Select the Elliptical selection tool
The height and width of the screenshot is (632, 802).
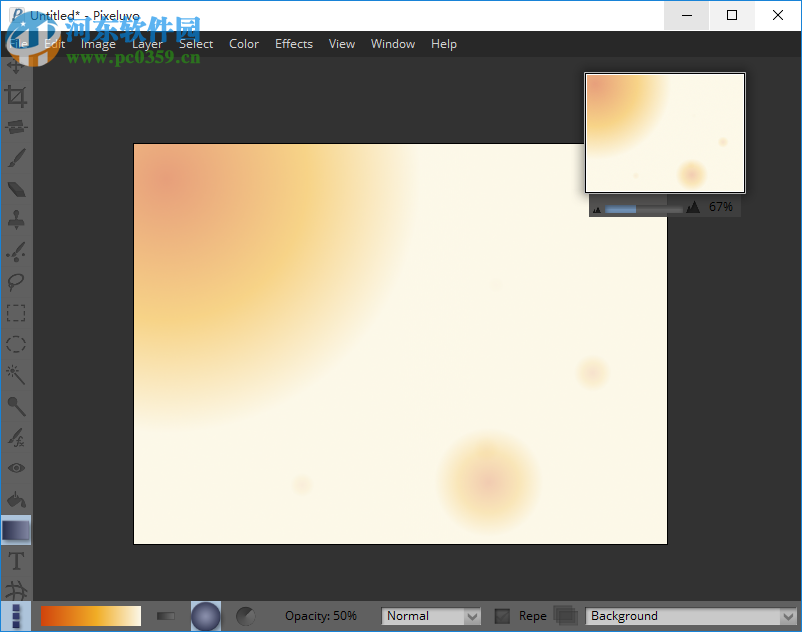point(16,344)
